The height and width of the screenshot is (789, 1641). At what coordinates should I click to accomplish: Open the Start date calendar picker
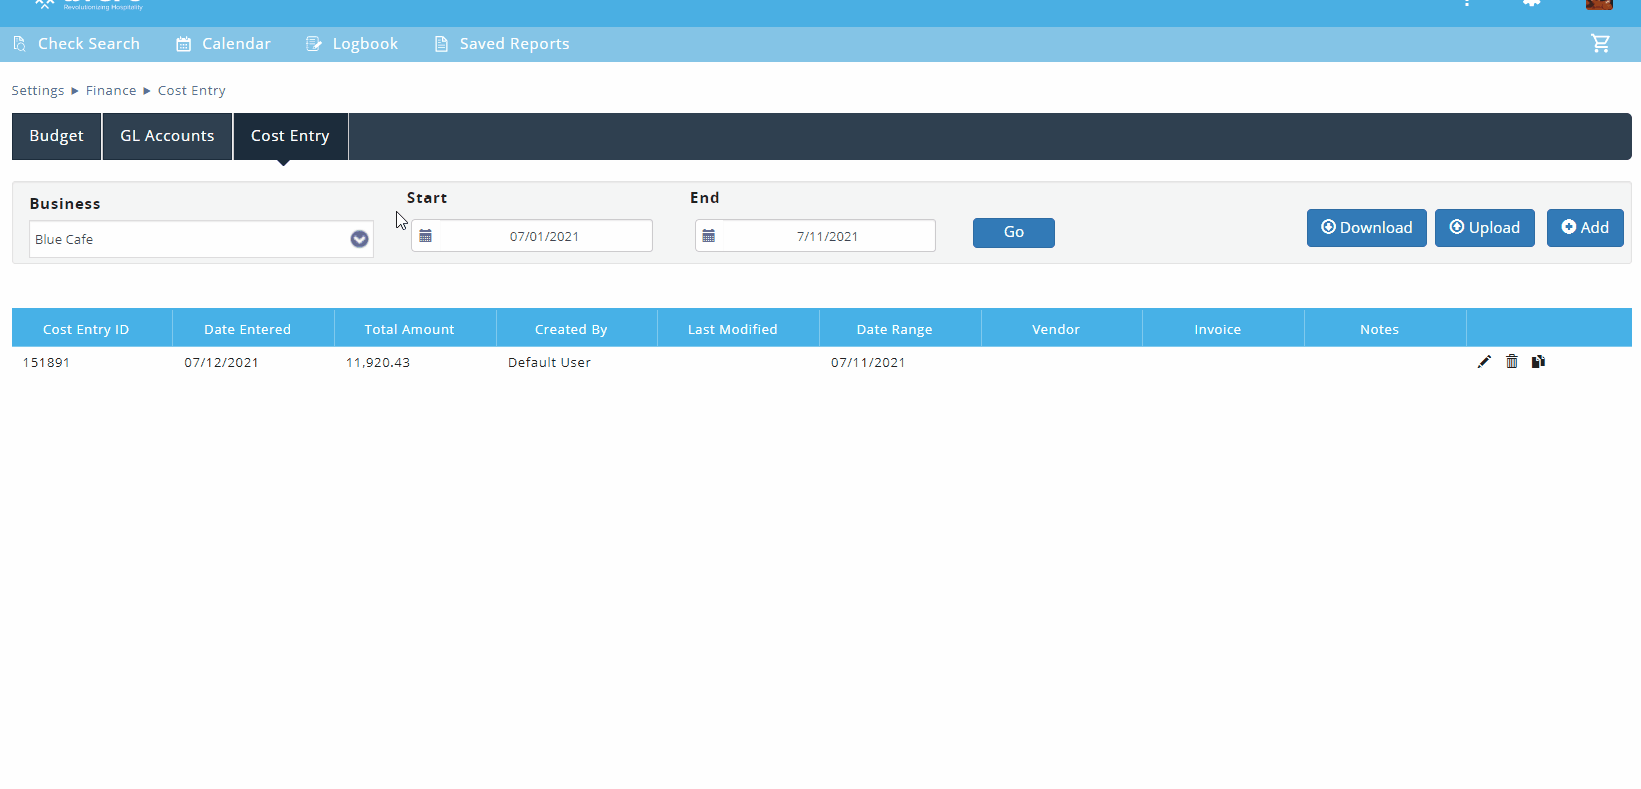pyautogui.click(x=425, y=236)
